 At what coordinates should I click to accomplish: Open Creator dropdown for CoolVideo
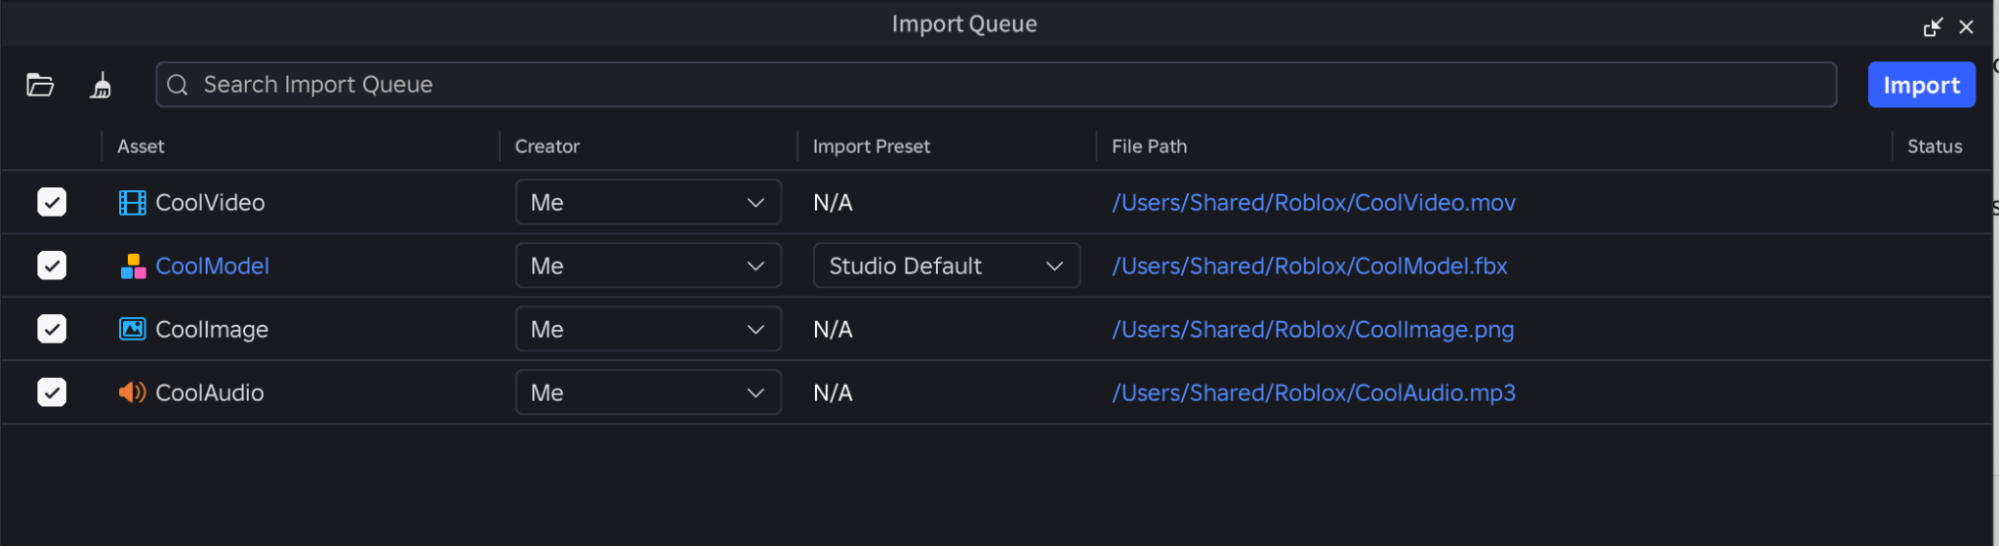(648, 203)
